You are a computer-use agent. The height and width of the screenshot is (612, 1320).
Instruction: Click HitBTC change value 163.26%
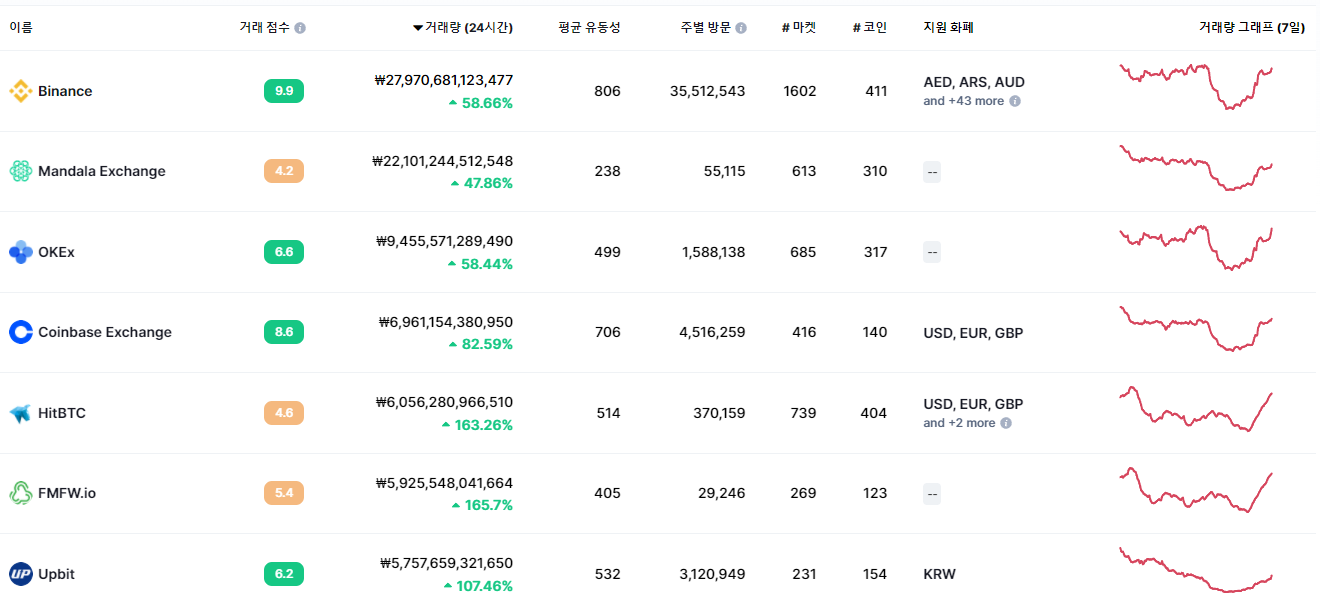tap(483, 425)
